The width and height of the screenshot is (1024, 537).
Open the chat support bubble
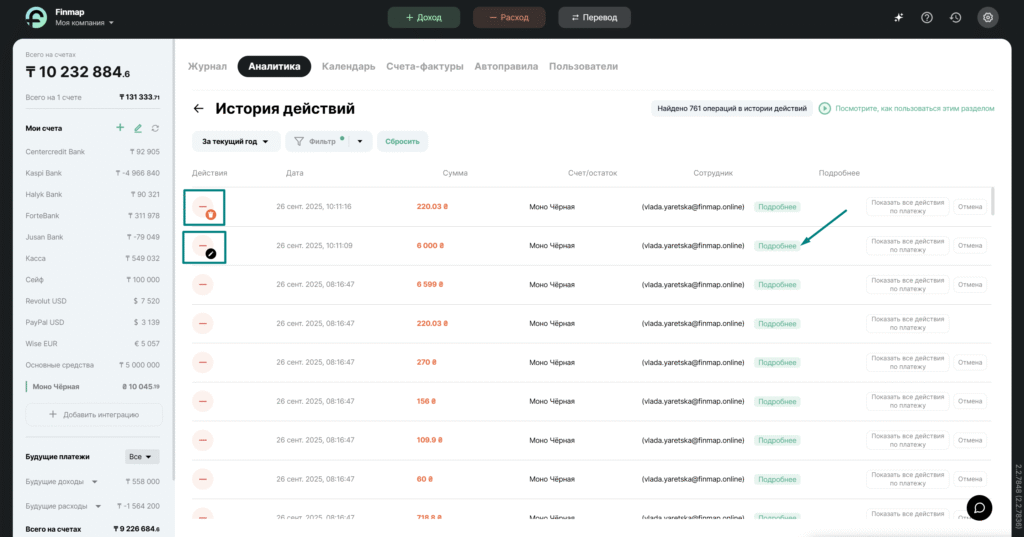point(980,507)
